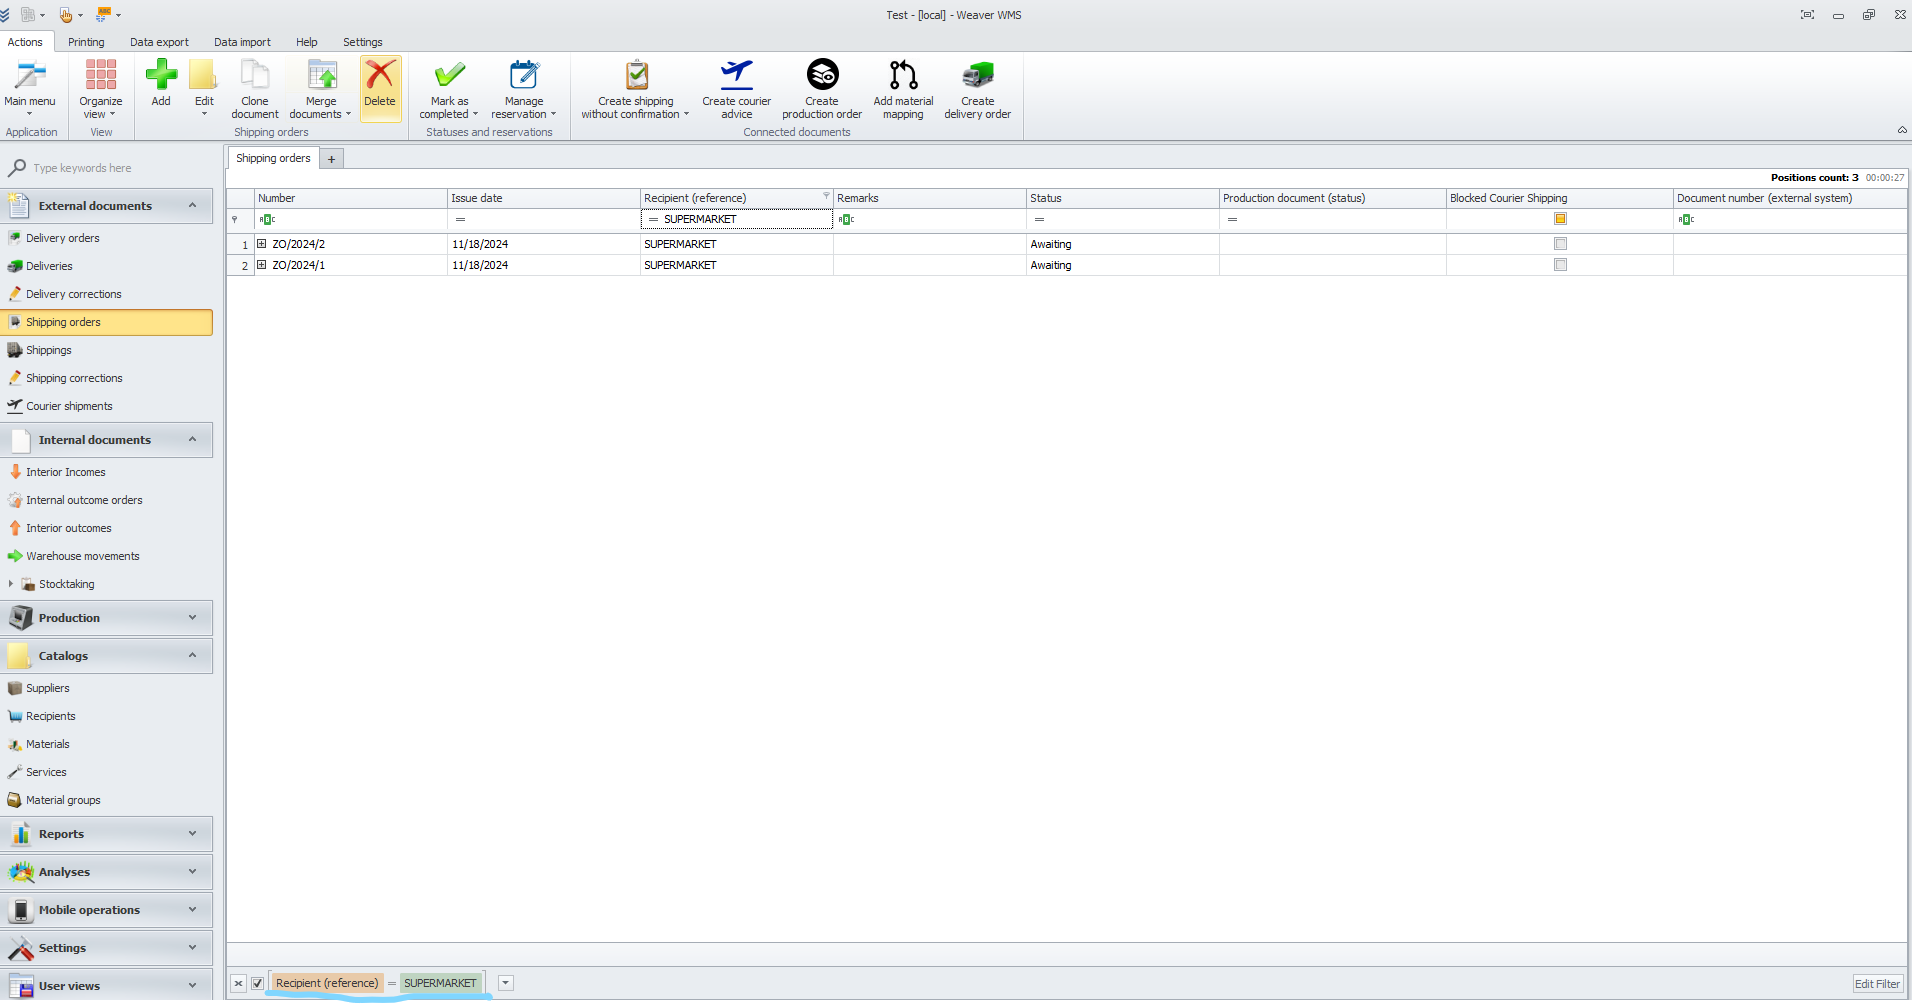Add new tab with plus button

pos(332,159)
